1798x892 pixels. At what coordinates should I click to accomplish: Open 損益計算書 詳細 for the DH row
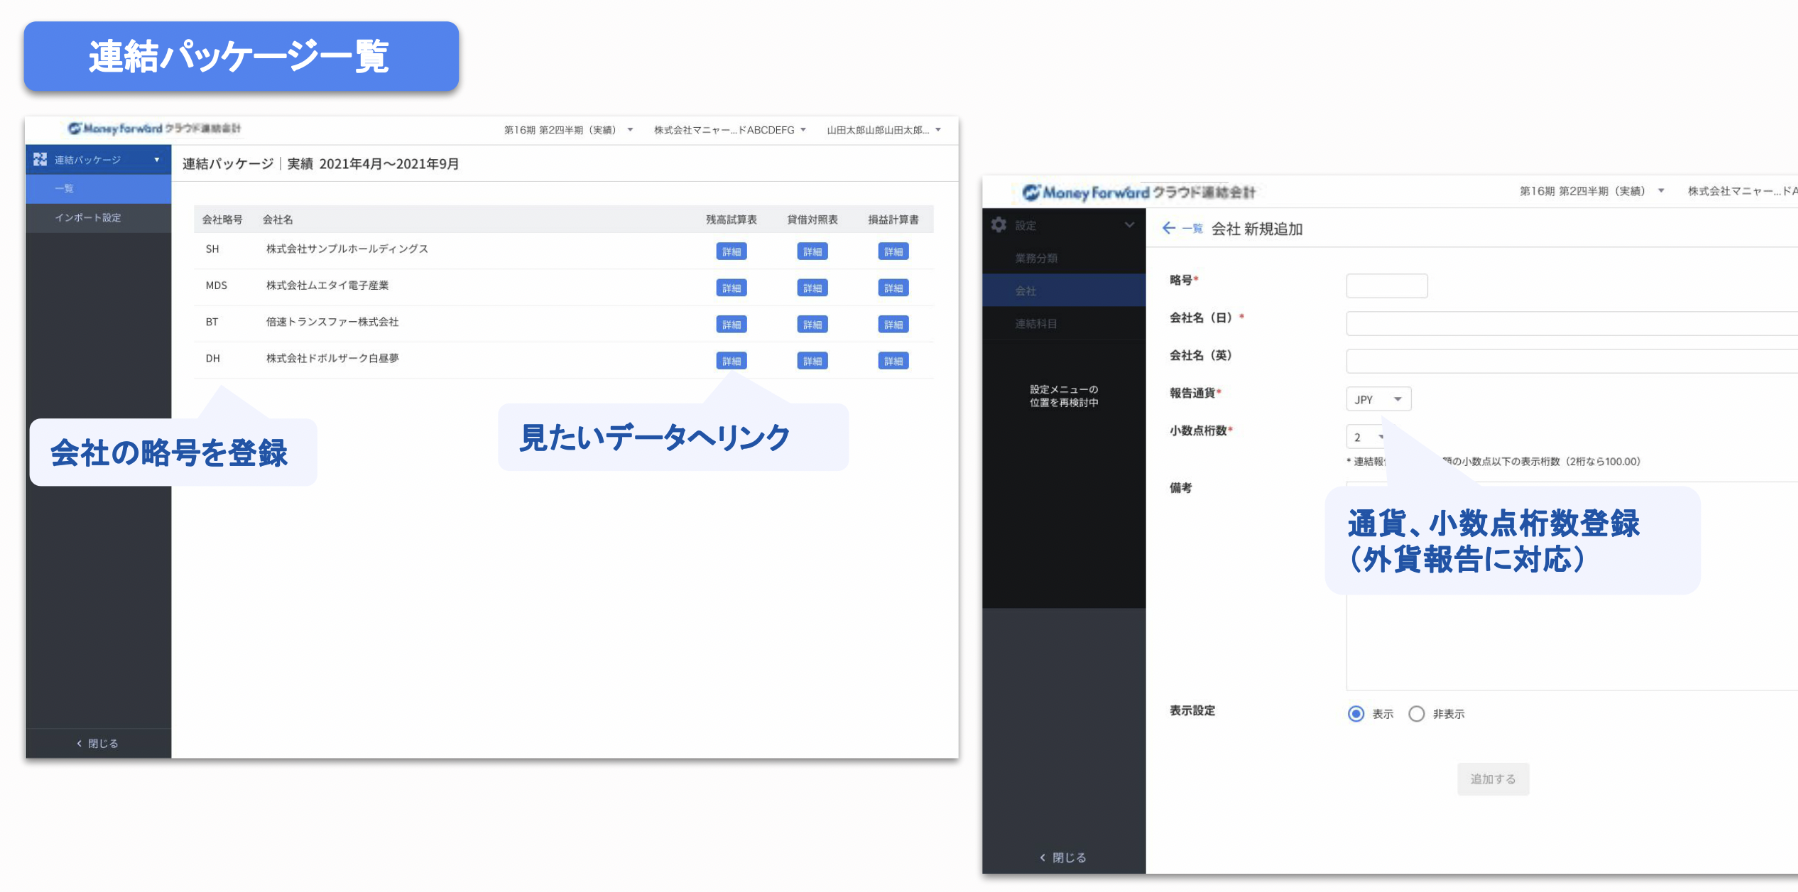coord(894,361)
